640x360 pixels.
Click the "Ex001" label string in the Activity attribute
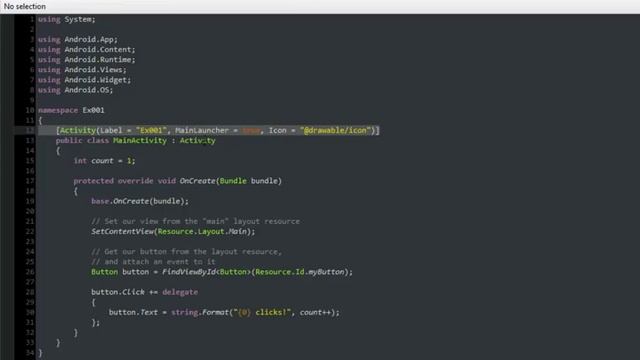(151, 130)
